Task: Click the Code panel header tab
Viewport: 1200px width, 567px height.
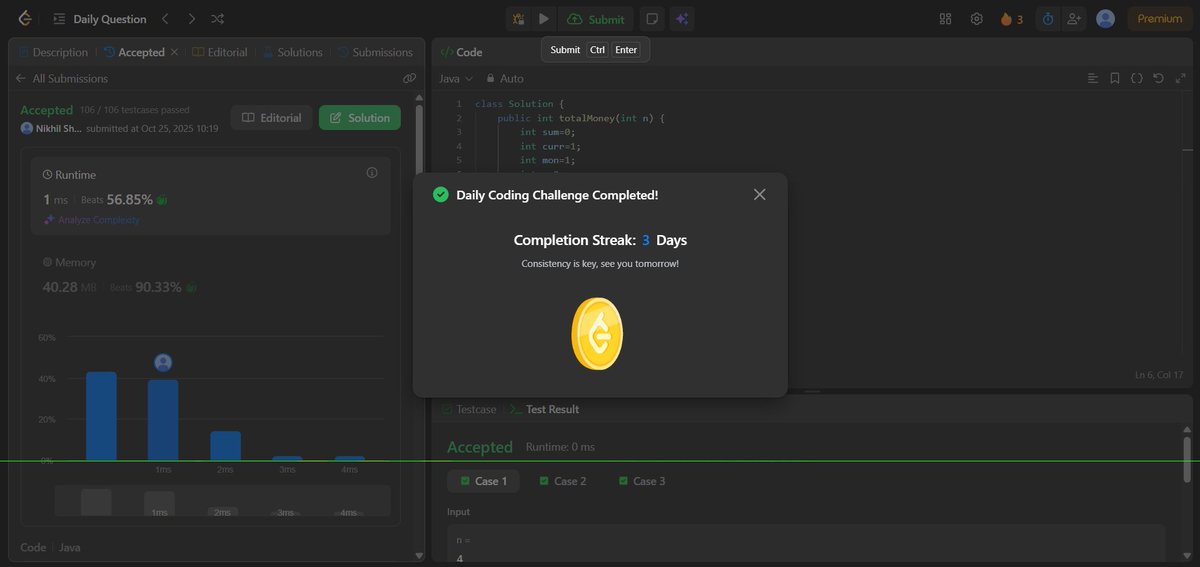Action: pyautogui.click(x=461, y=52)
